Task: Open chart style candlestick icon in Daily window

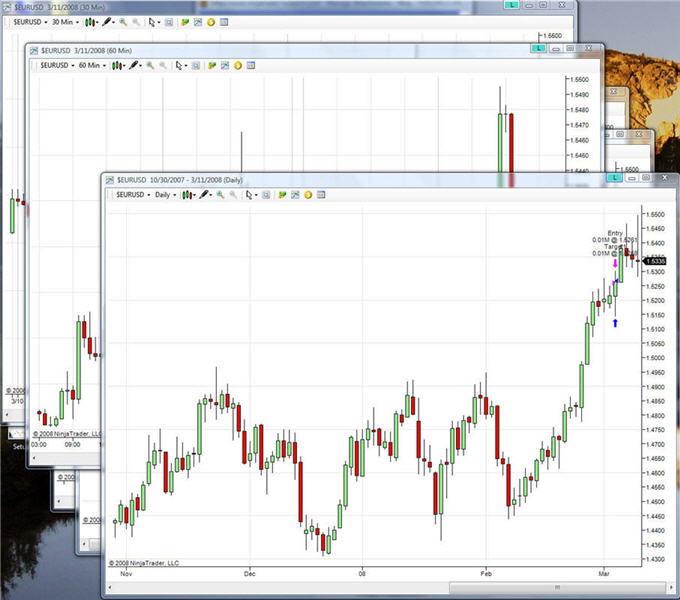Action: (x=187, y=195)
